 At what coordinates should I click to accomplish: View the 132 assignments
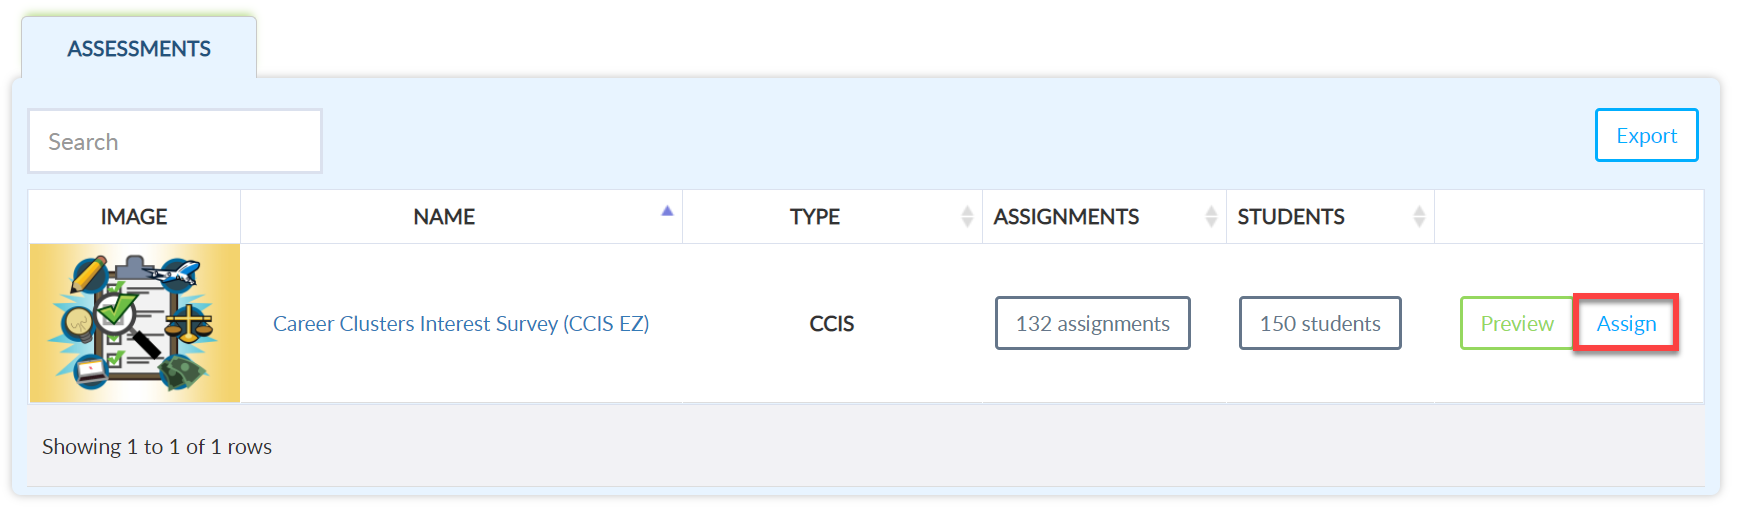point(1092,323)
